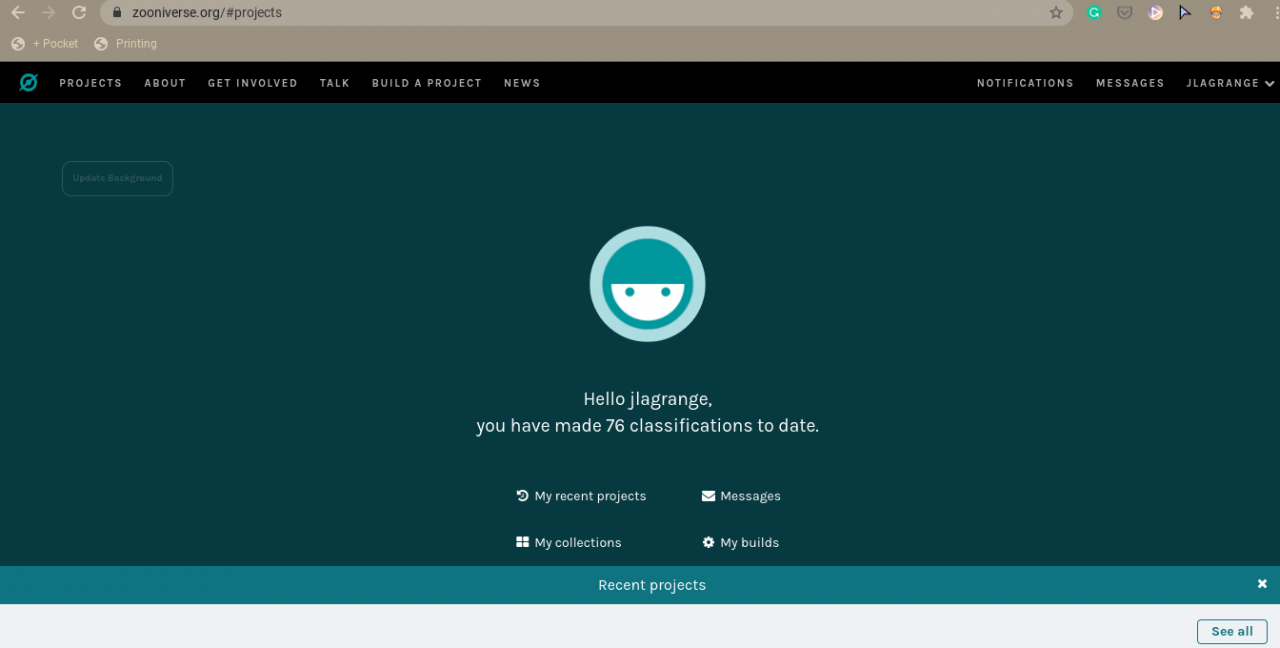Image resolution: width=1280 pixels, height=648 pixels.
Task: Open the Pocket extension icon
Action: coord(1125,13)
